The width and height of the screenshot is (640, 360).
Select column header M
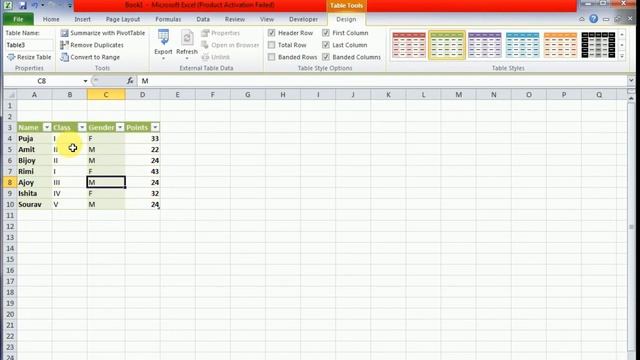pyautogui.click(x=458, y=95)
